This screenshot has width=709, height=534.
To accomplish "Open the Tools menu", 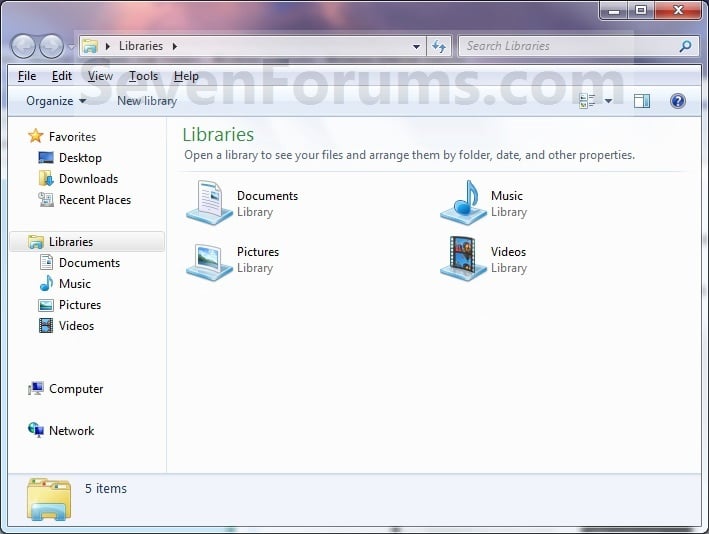I will [x=143, y=76].
